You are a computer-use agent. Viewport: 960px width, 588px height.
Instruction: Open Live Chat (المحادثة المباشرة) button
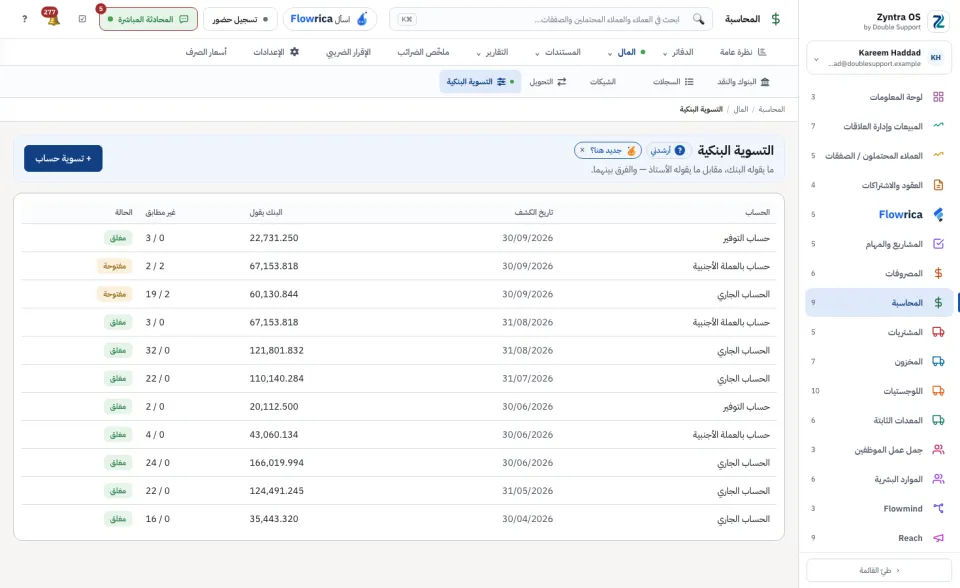click(148, 19)
